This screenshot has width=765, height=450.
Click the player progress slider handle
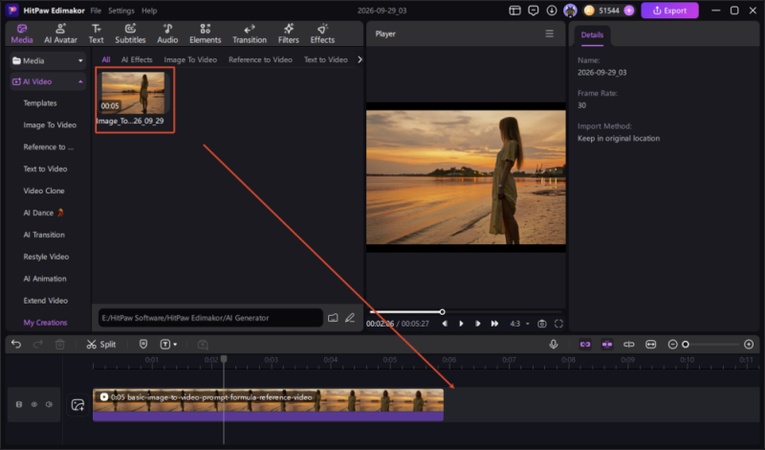[x=442, y=312]
